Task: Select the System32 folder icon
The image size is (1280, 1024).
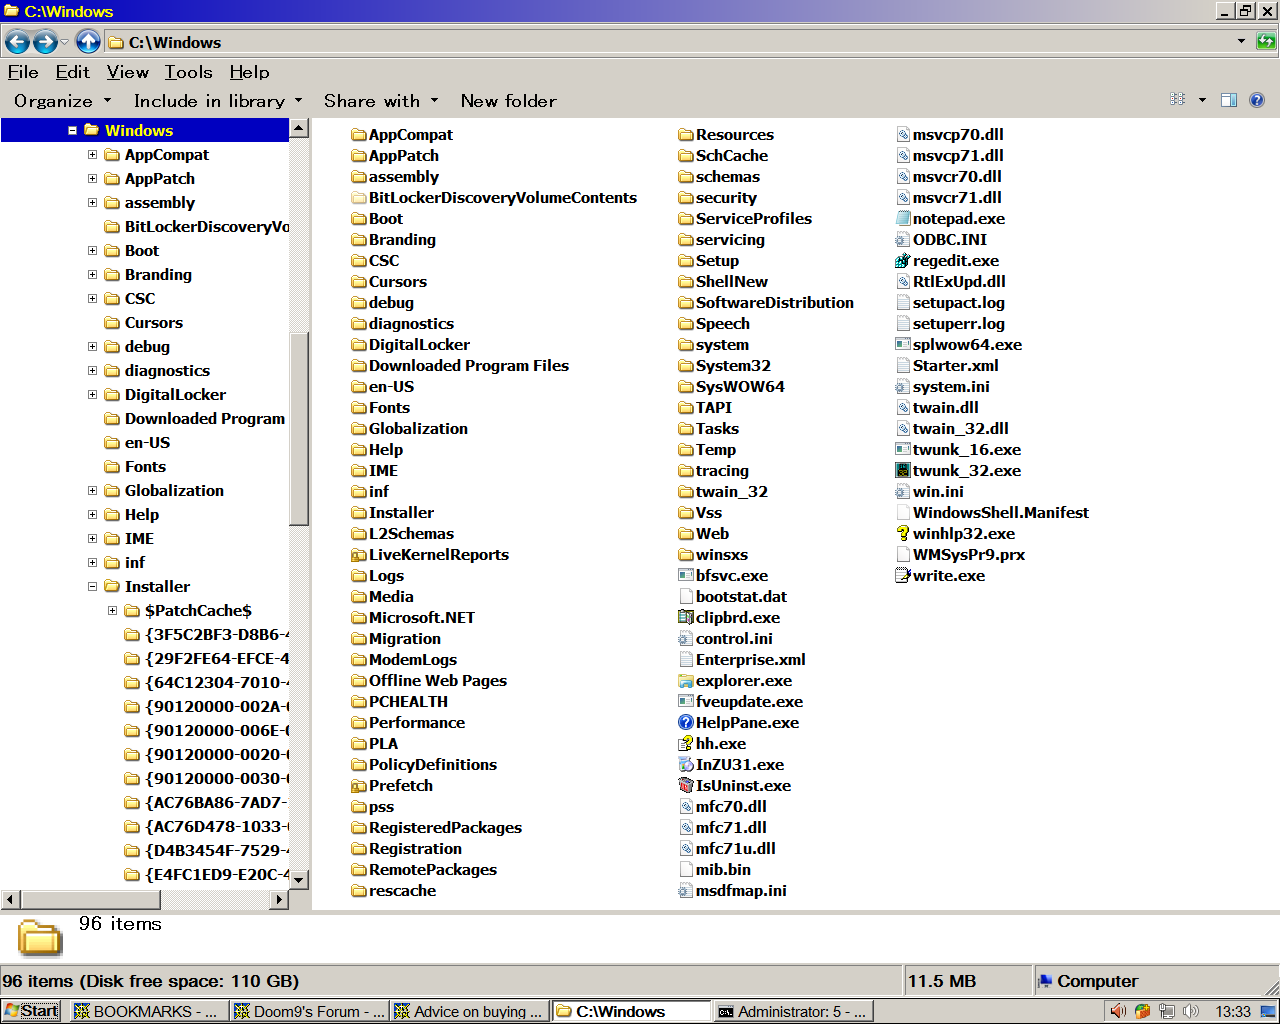Action: click(x=686, y=366)
